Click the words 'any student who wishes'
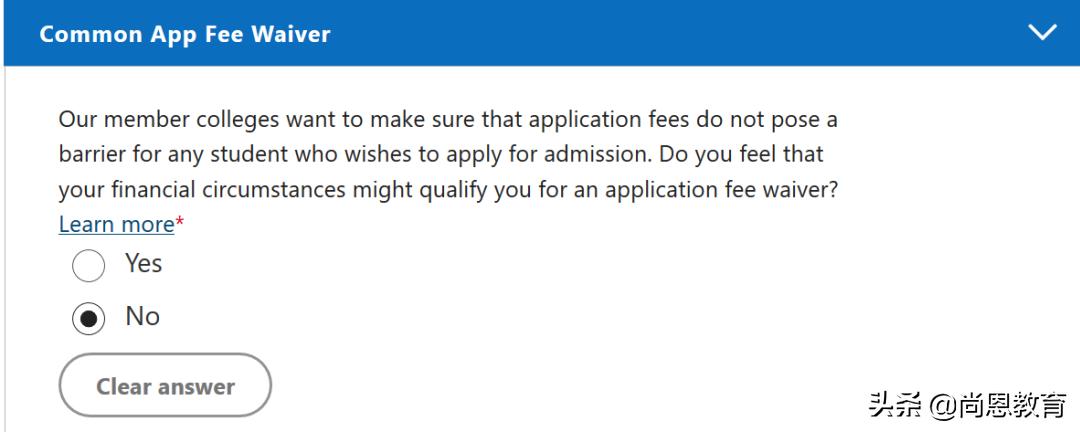 coord(286,156)
